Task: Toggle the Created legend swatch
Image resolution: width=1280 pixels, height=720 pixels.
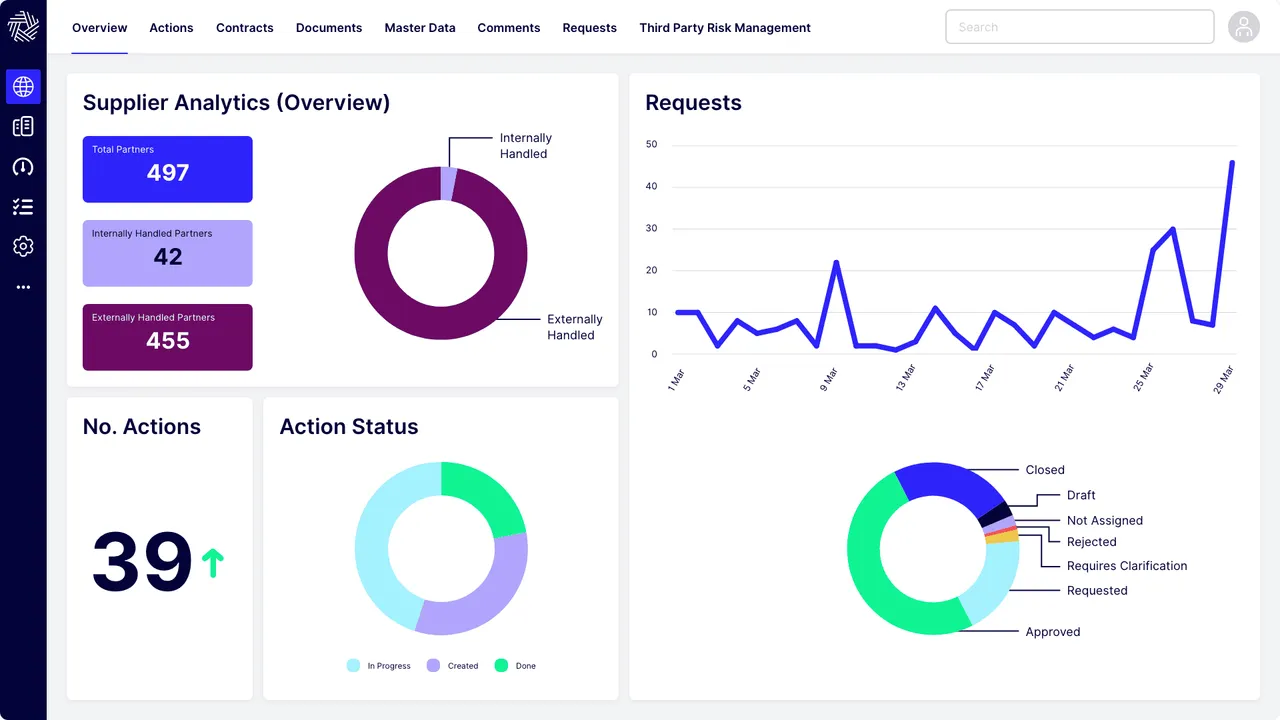Action: (433, 665)
